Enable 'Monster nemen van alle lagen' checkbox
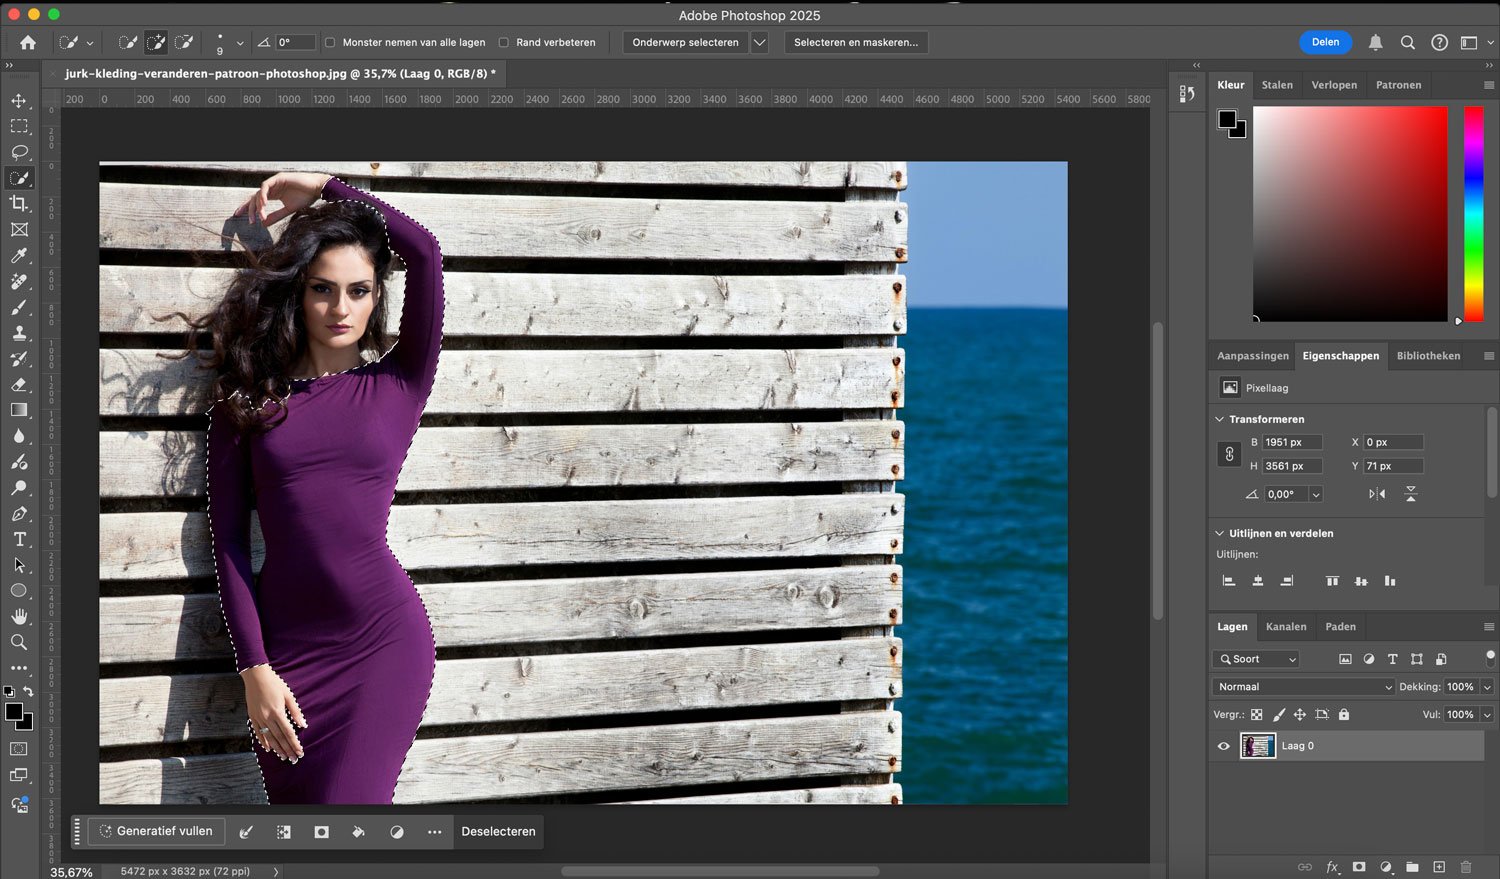The height and width of the screenshot is (879, 1500). (x=330, y=43)
